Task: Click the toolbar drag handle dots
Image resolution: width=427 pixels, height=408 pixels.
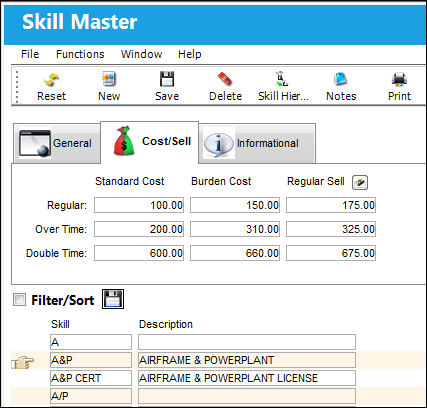Action: [x=17, y=86]
